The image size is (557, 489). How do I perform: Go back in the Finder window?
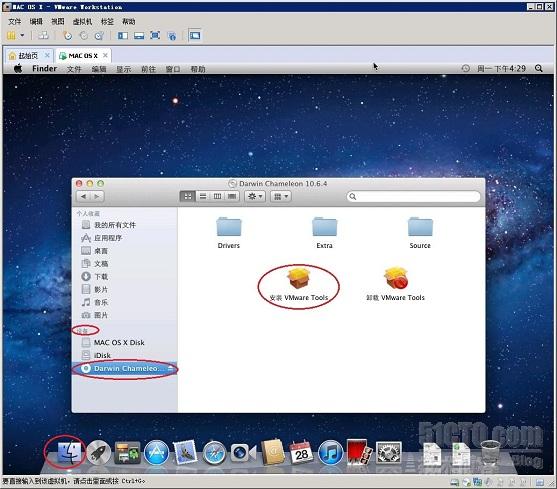click(x=83, y=196)
